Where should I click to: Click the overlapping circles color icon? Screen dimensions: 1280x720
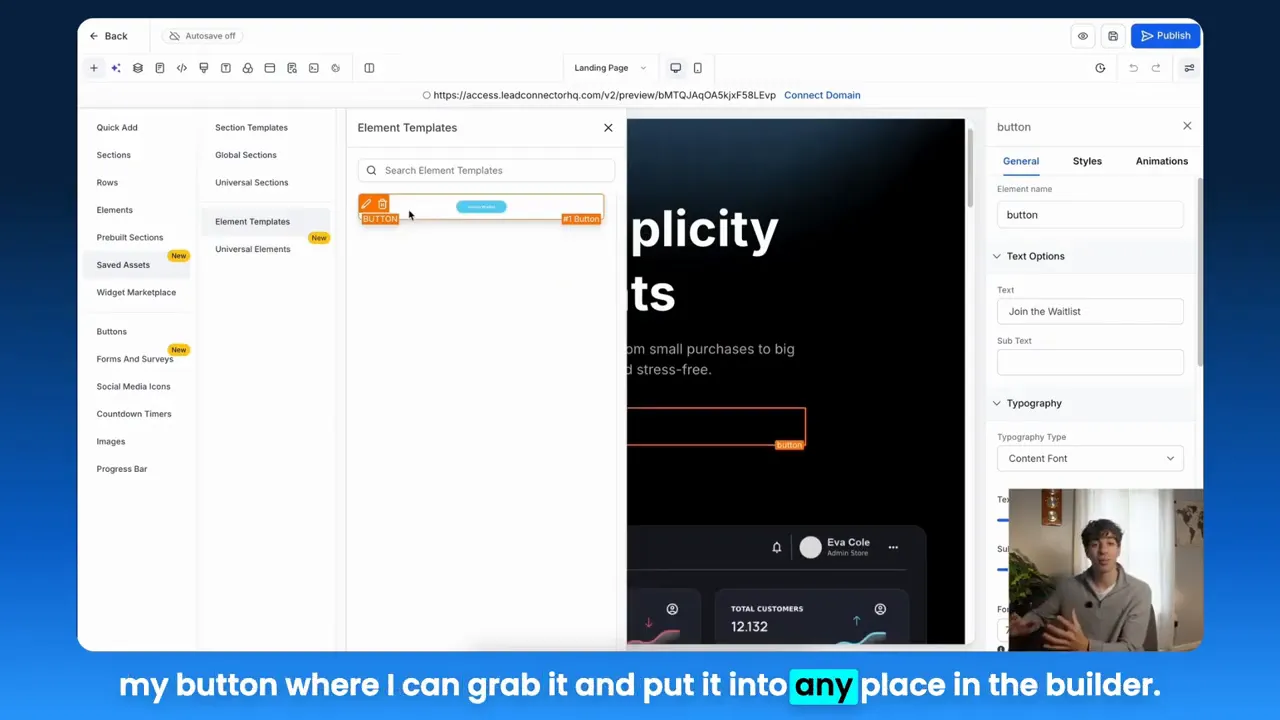pyautogui.click(x=248, y=68)
